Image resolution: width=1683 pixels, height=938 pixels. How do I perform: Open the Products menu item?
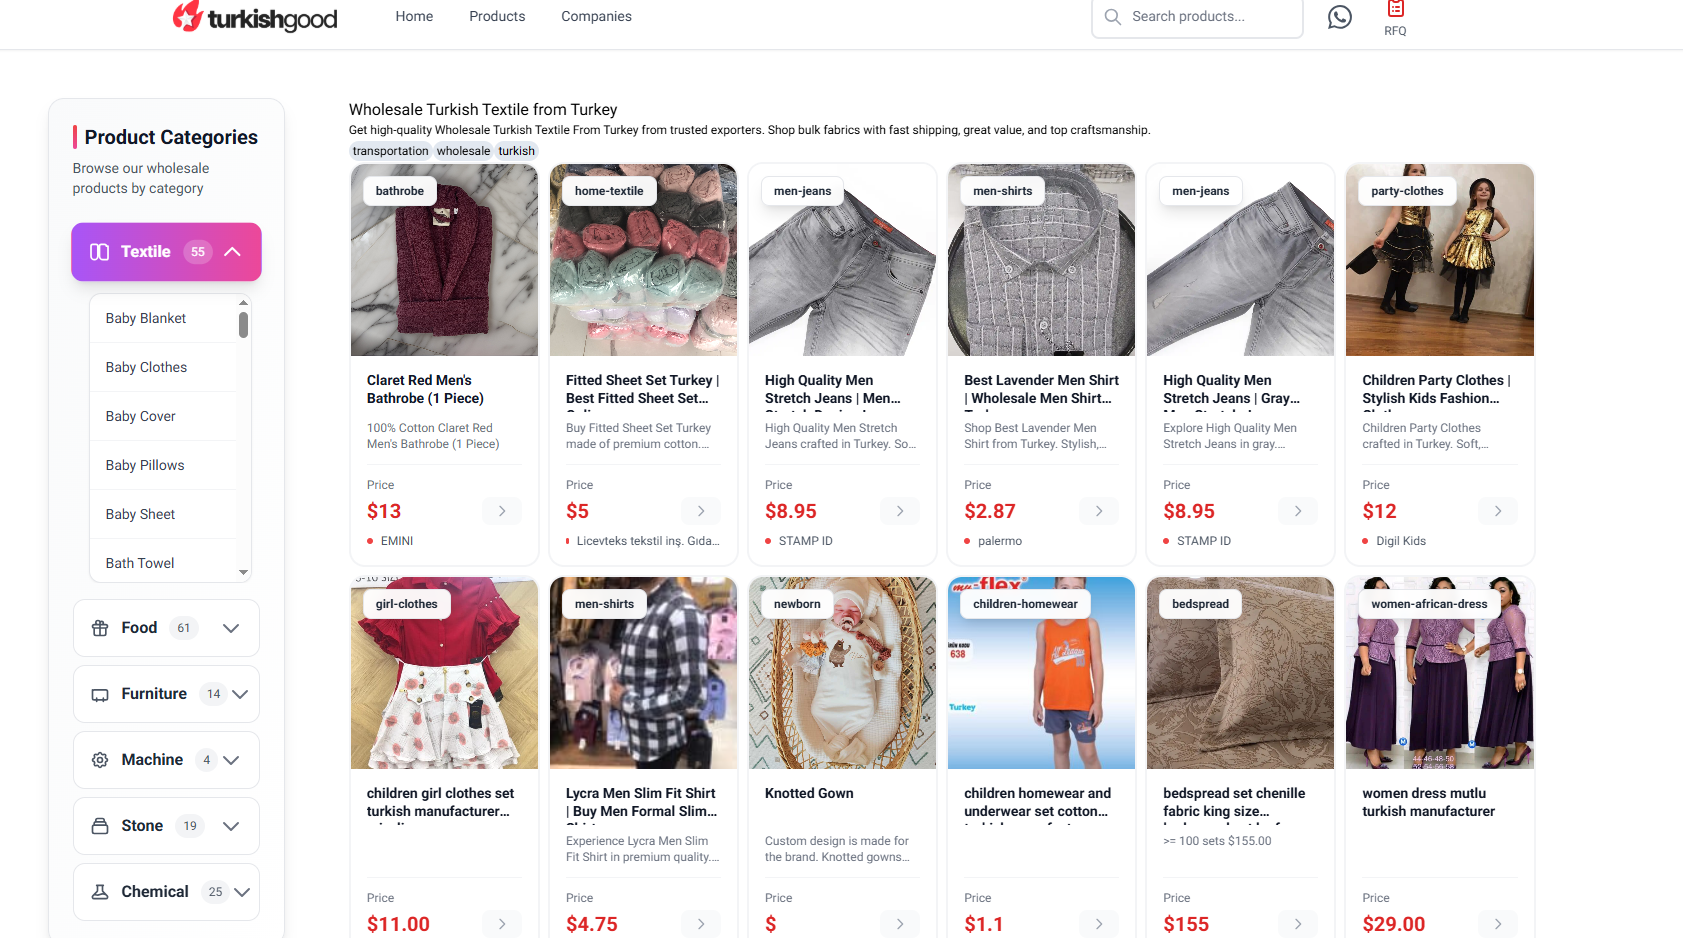pyautogui.click(x=497, y=16)
